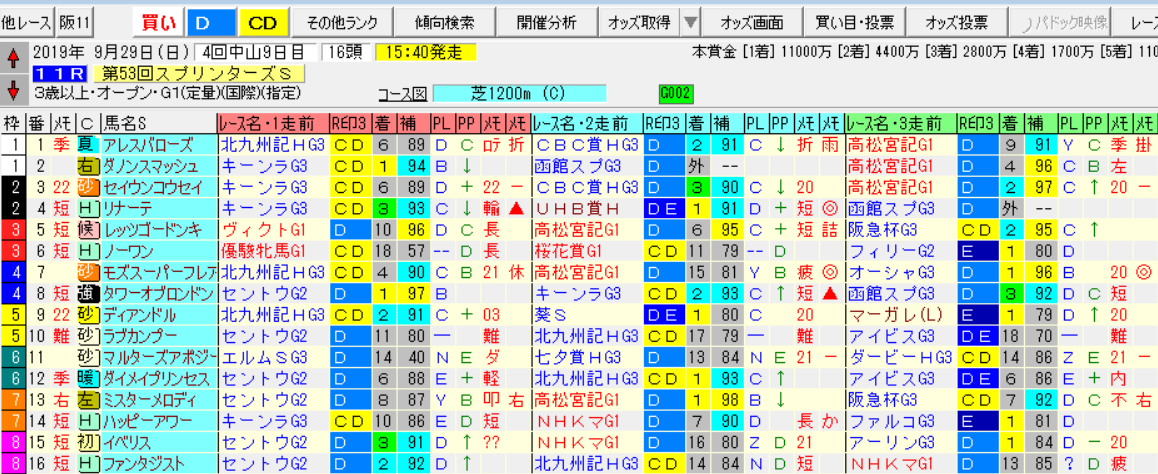Click the 砂 icon on ディアンドル row
The height and width of the screenshot is (474, 1158).
(86, 315)
